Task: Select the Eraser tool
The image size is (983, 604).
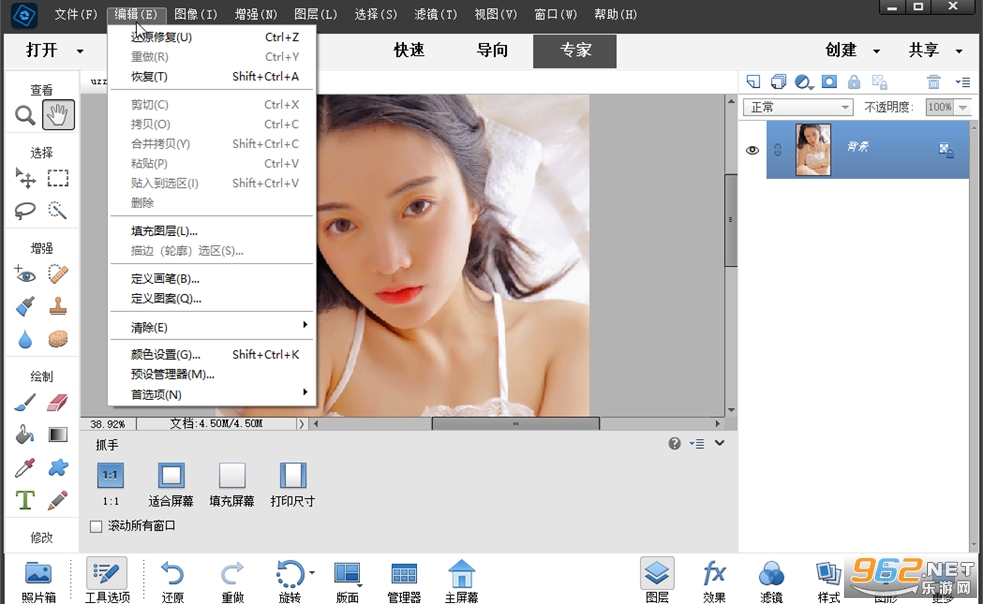Action: (x=58, y=403)
